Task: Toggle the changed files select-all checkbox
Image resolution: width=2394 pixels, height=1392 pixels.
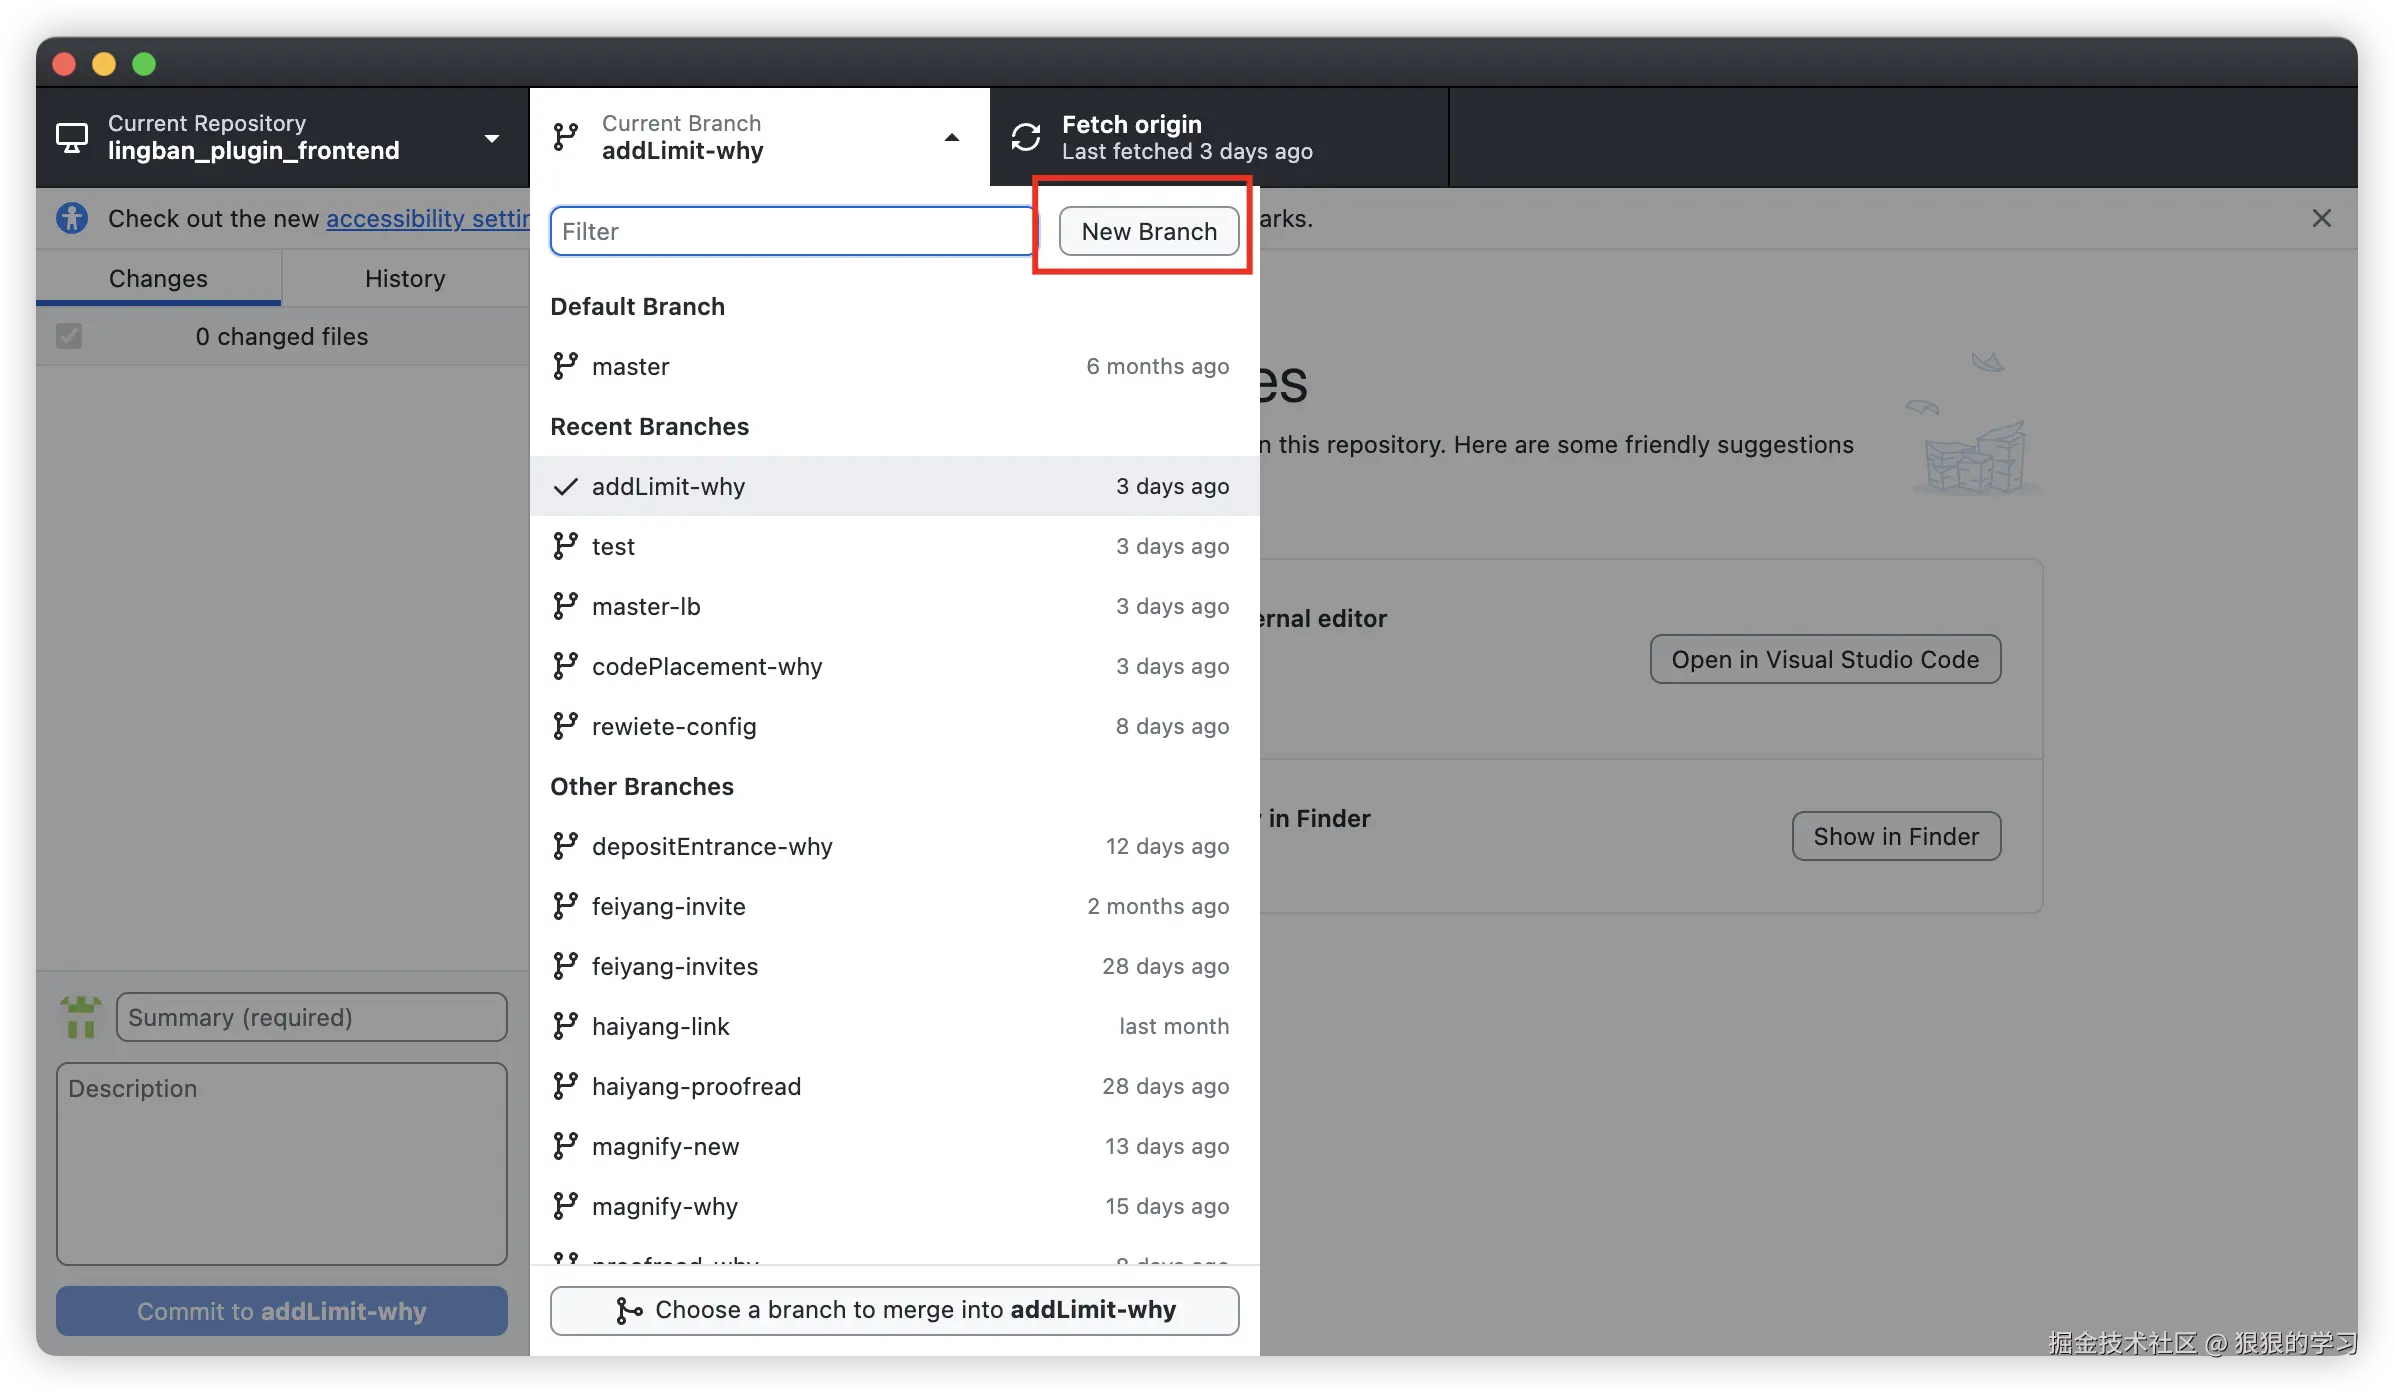Action: [x=69, y=336]
